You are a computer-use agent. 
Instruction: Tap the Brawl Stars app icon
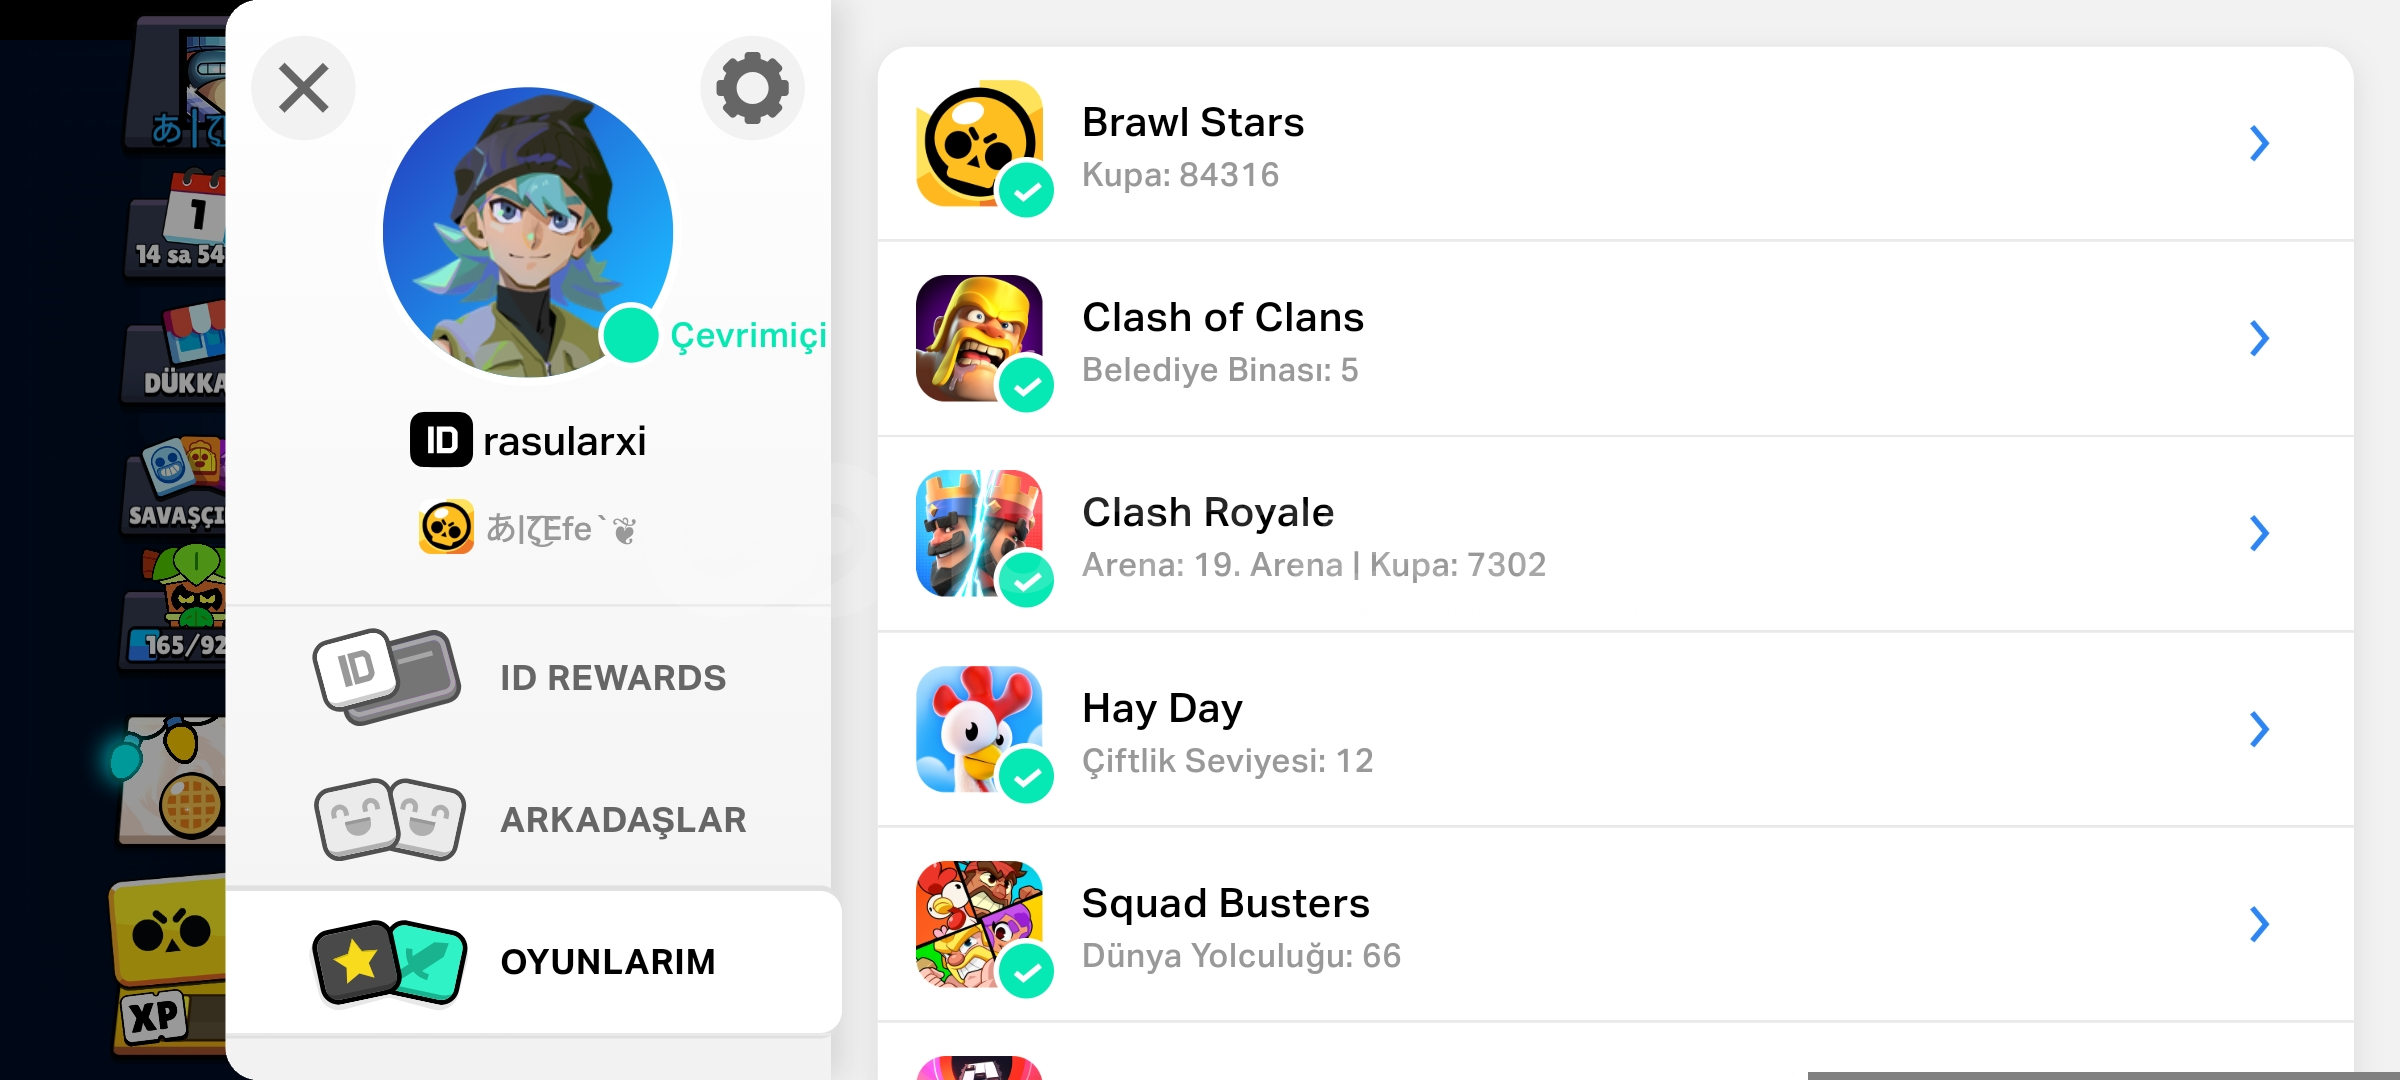[x=979, y=143]
